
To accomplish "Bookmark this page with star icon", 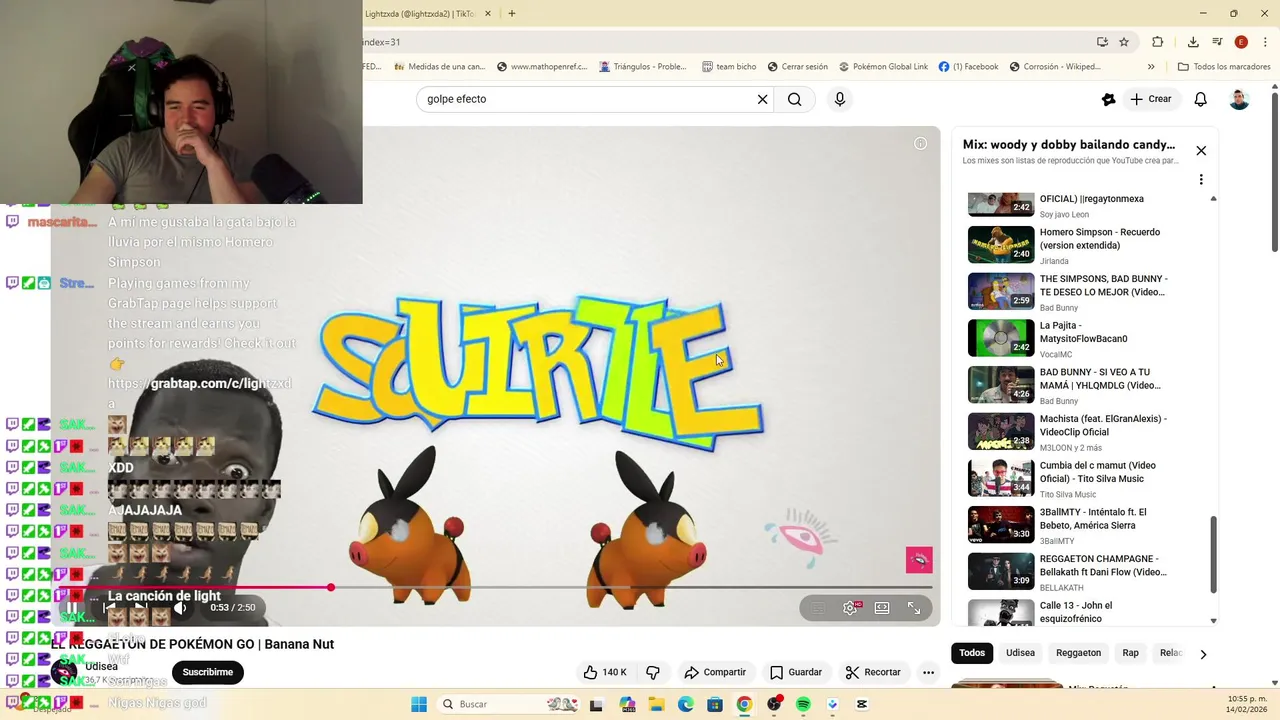I will pyautogui.click(x=1124, y=42).
